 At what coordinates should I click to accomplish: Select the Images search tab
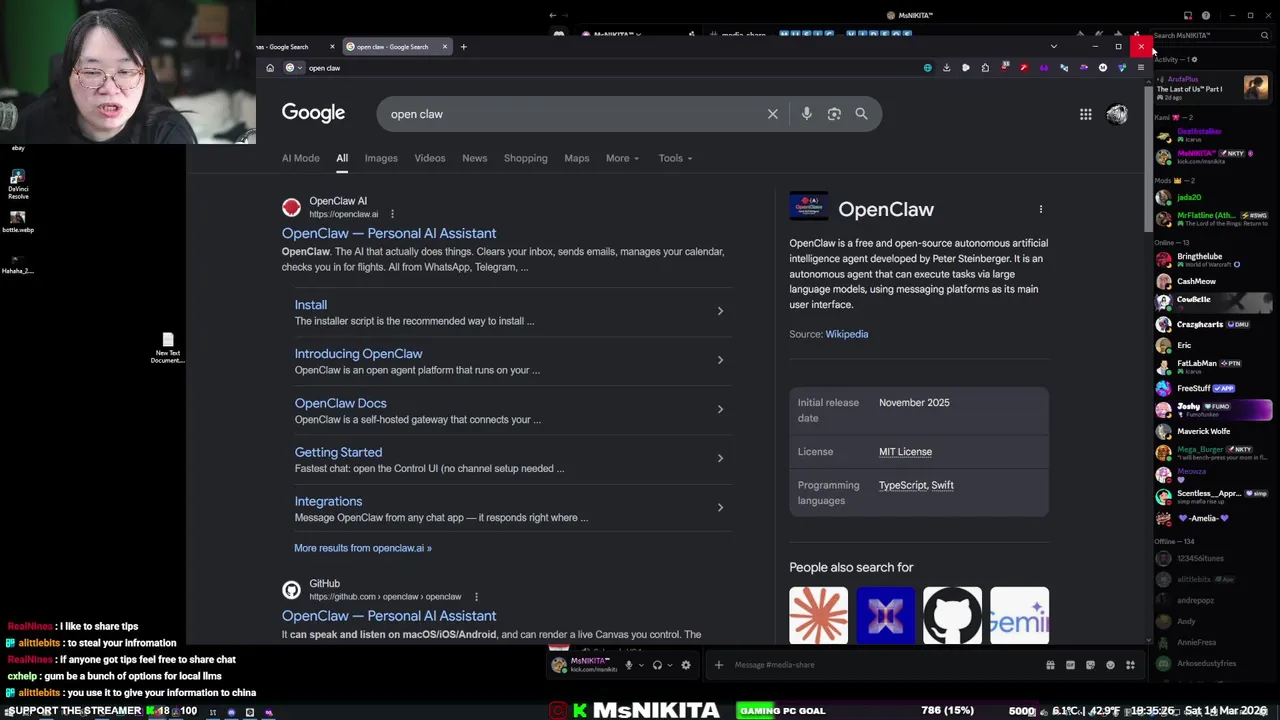(381, 158)
